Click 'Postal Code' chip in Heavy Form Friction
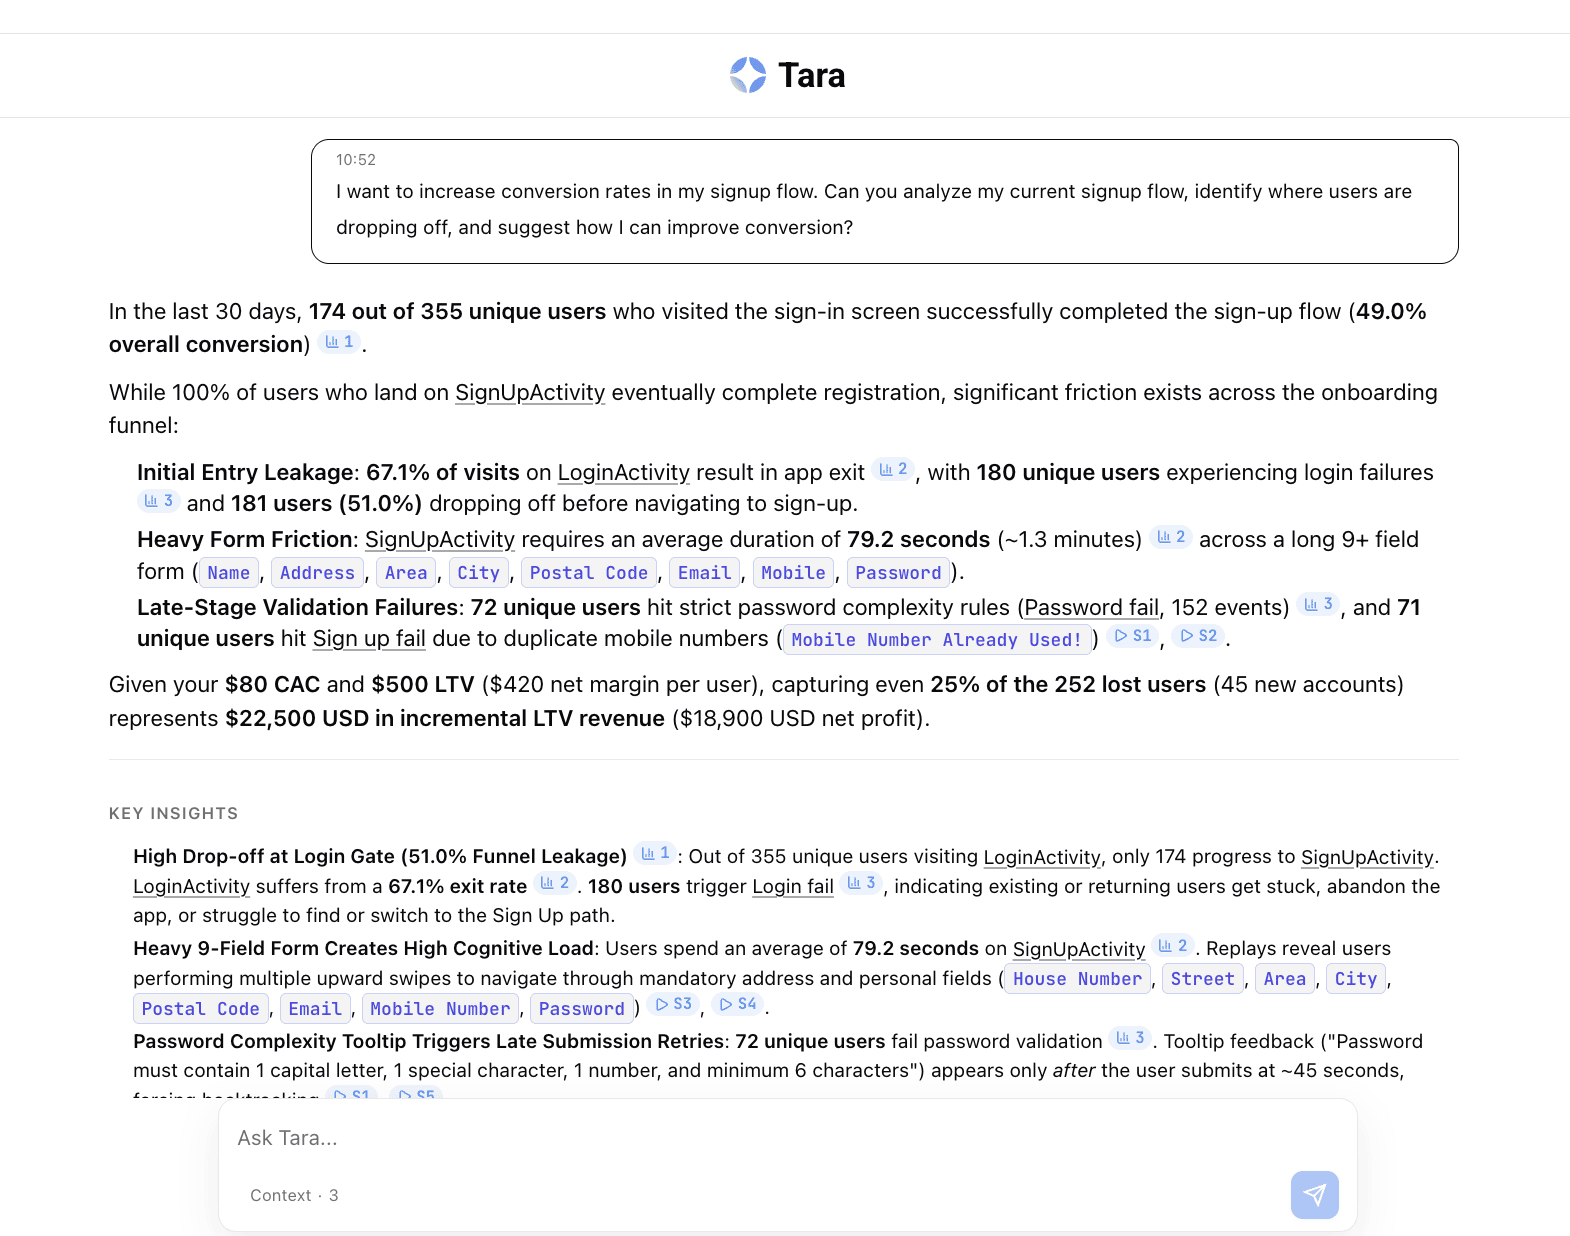 (x=589, y=573)
